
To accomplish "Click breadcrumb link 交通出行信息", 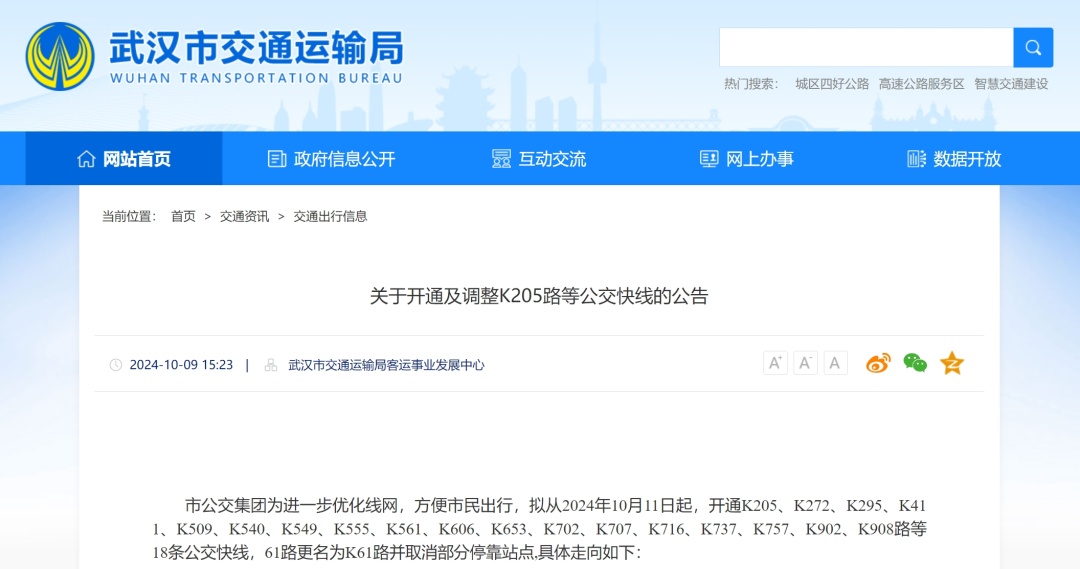I will (x=331, y=216).
